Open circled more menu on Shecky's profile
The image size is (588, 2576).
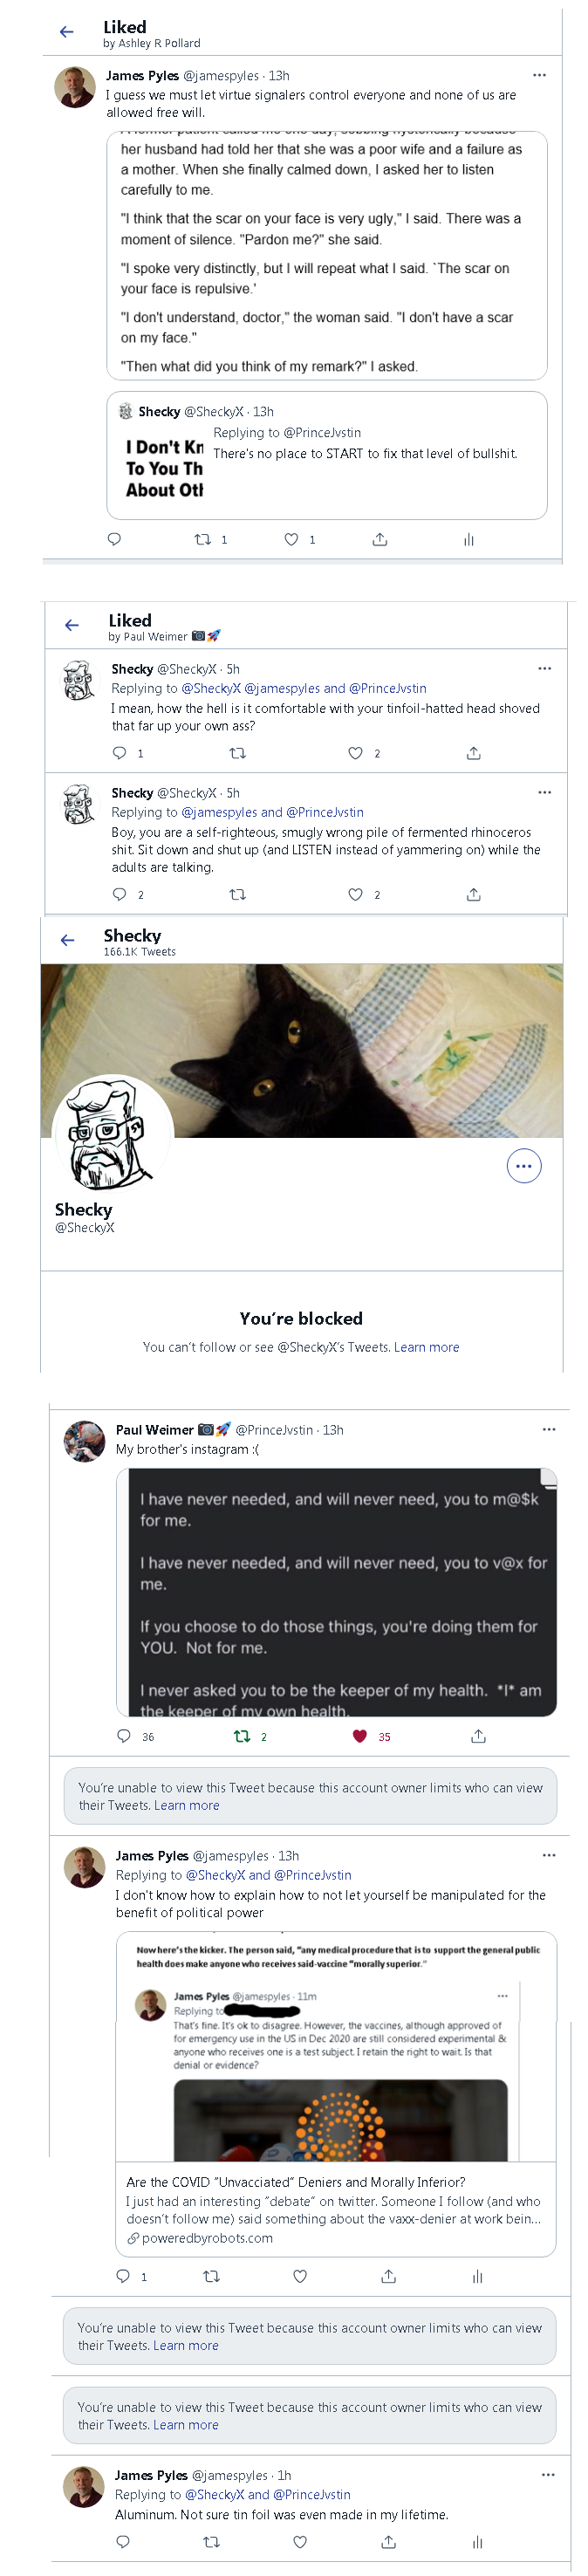point(524,1166)
